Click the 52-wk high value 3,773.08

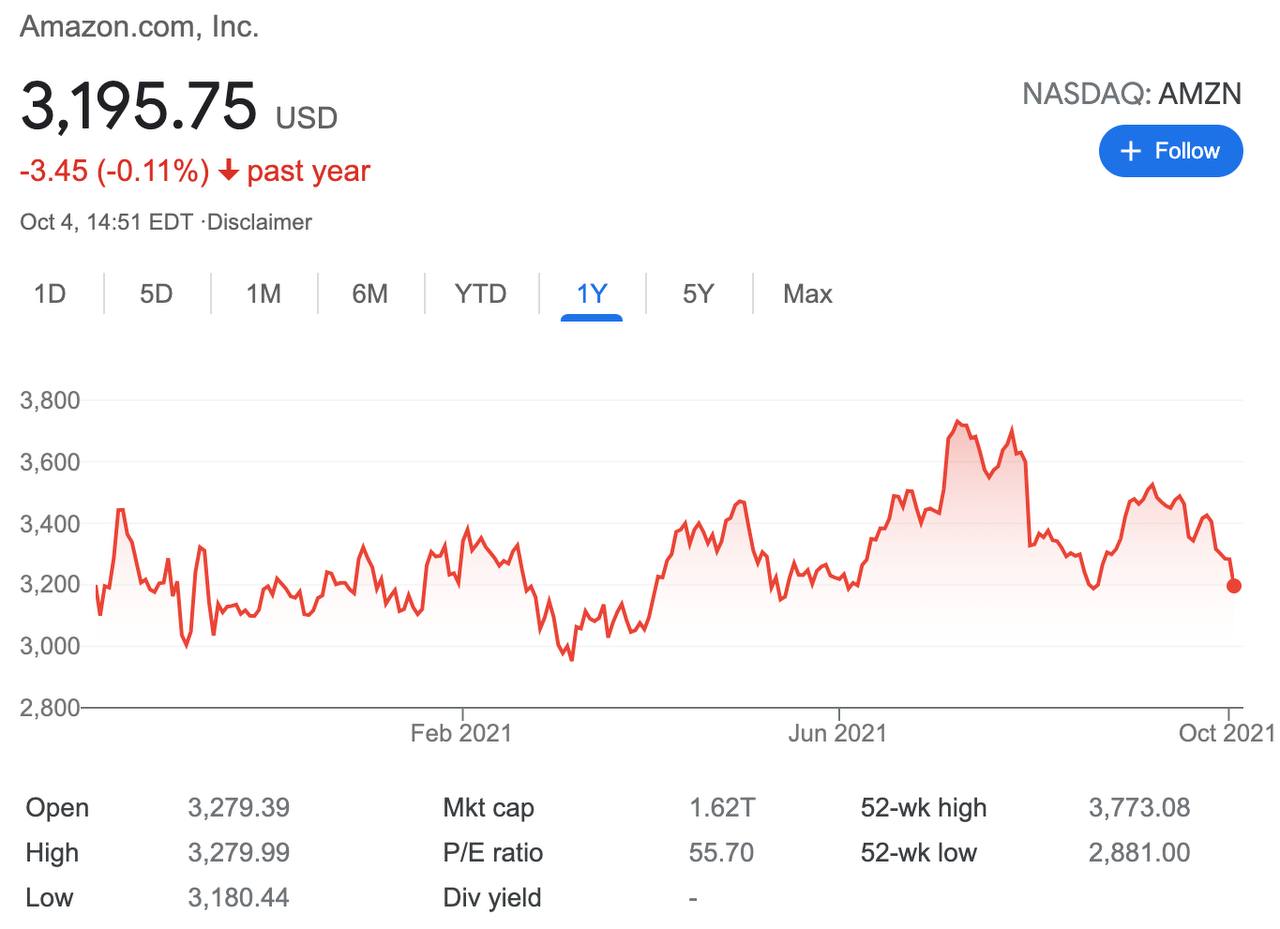coord(1139,807)
